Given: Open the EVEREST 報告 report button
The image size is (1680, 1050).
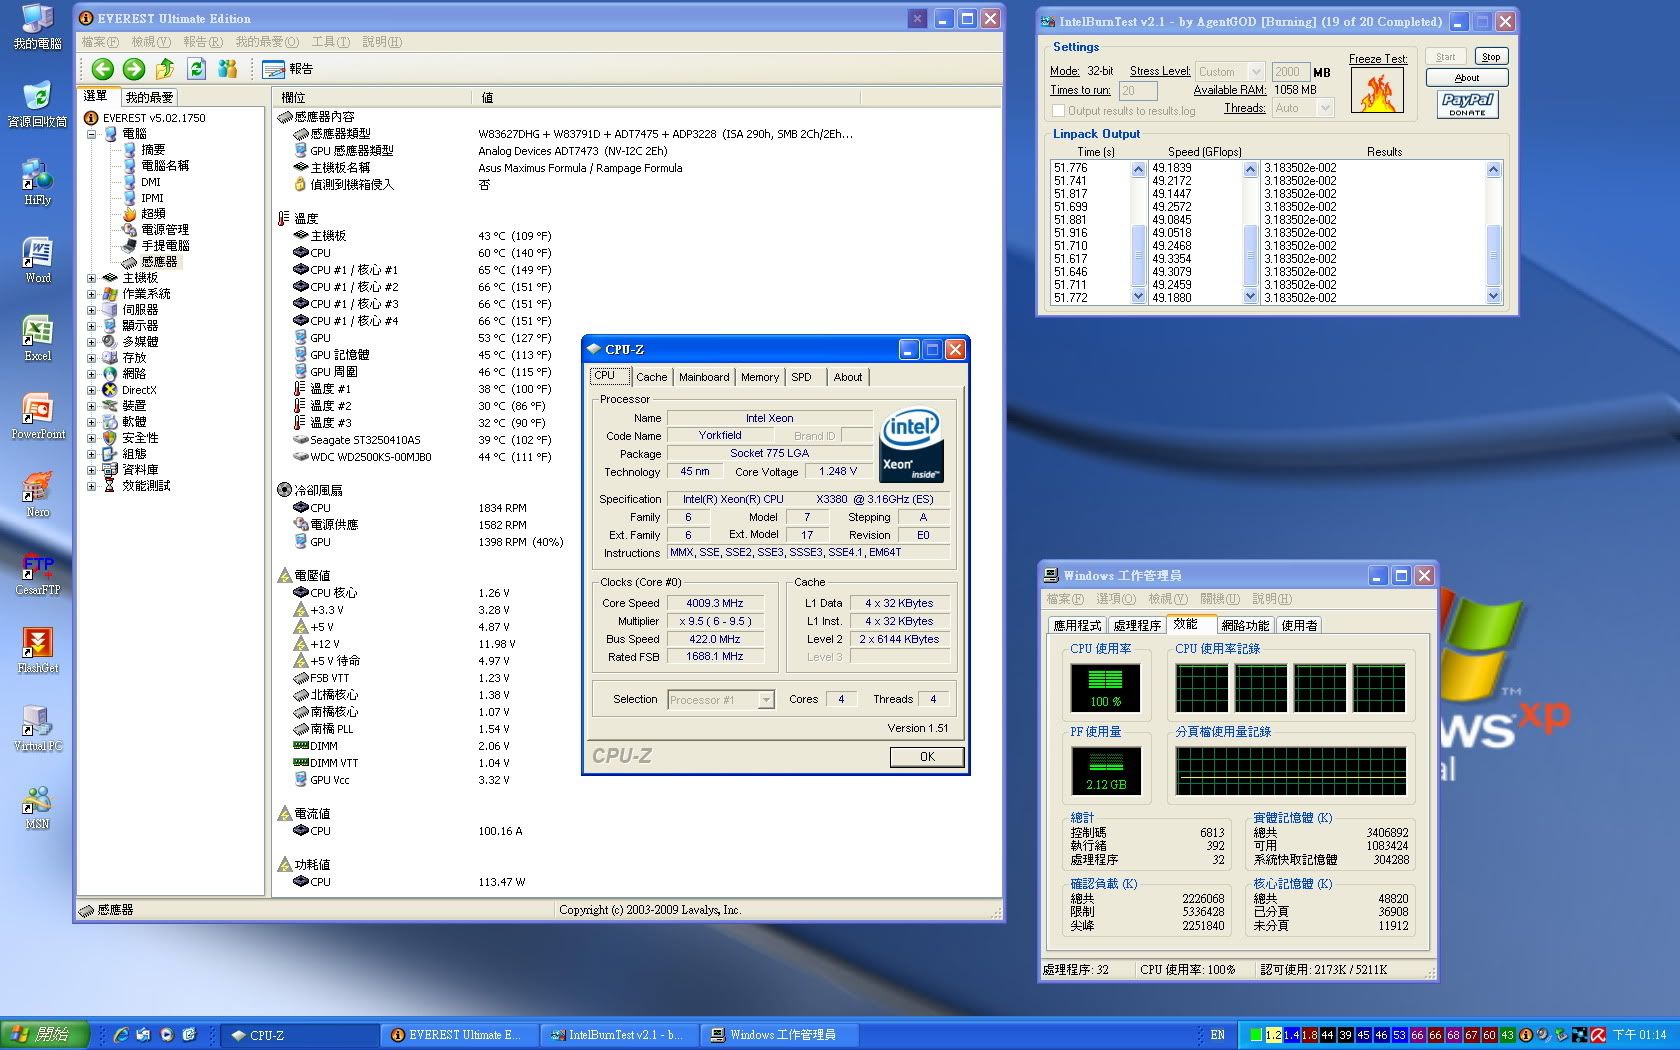Looking at the screenshot, I should [x=288, y=69].
